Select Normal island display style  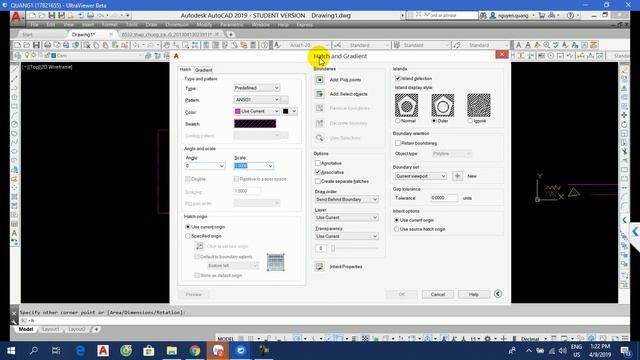(398, 121)
